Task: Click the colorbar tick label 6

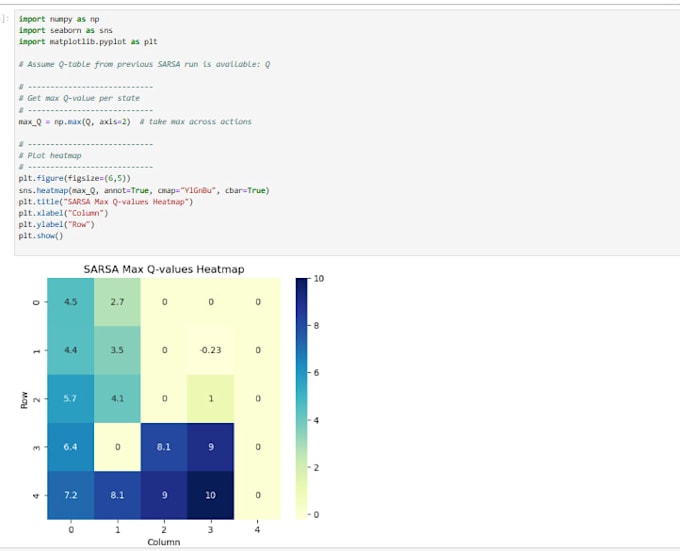Action: click(x=316, y=373)
